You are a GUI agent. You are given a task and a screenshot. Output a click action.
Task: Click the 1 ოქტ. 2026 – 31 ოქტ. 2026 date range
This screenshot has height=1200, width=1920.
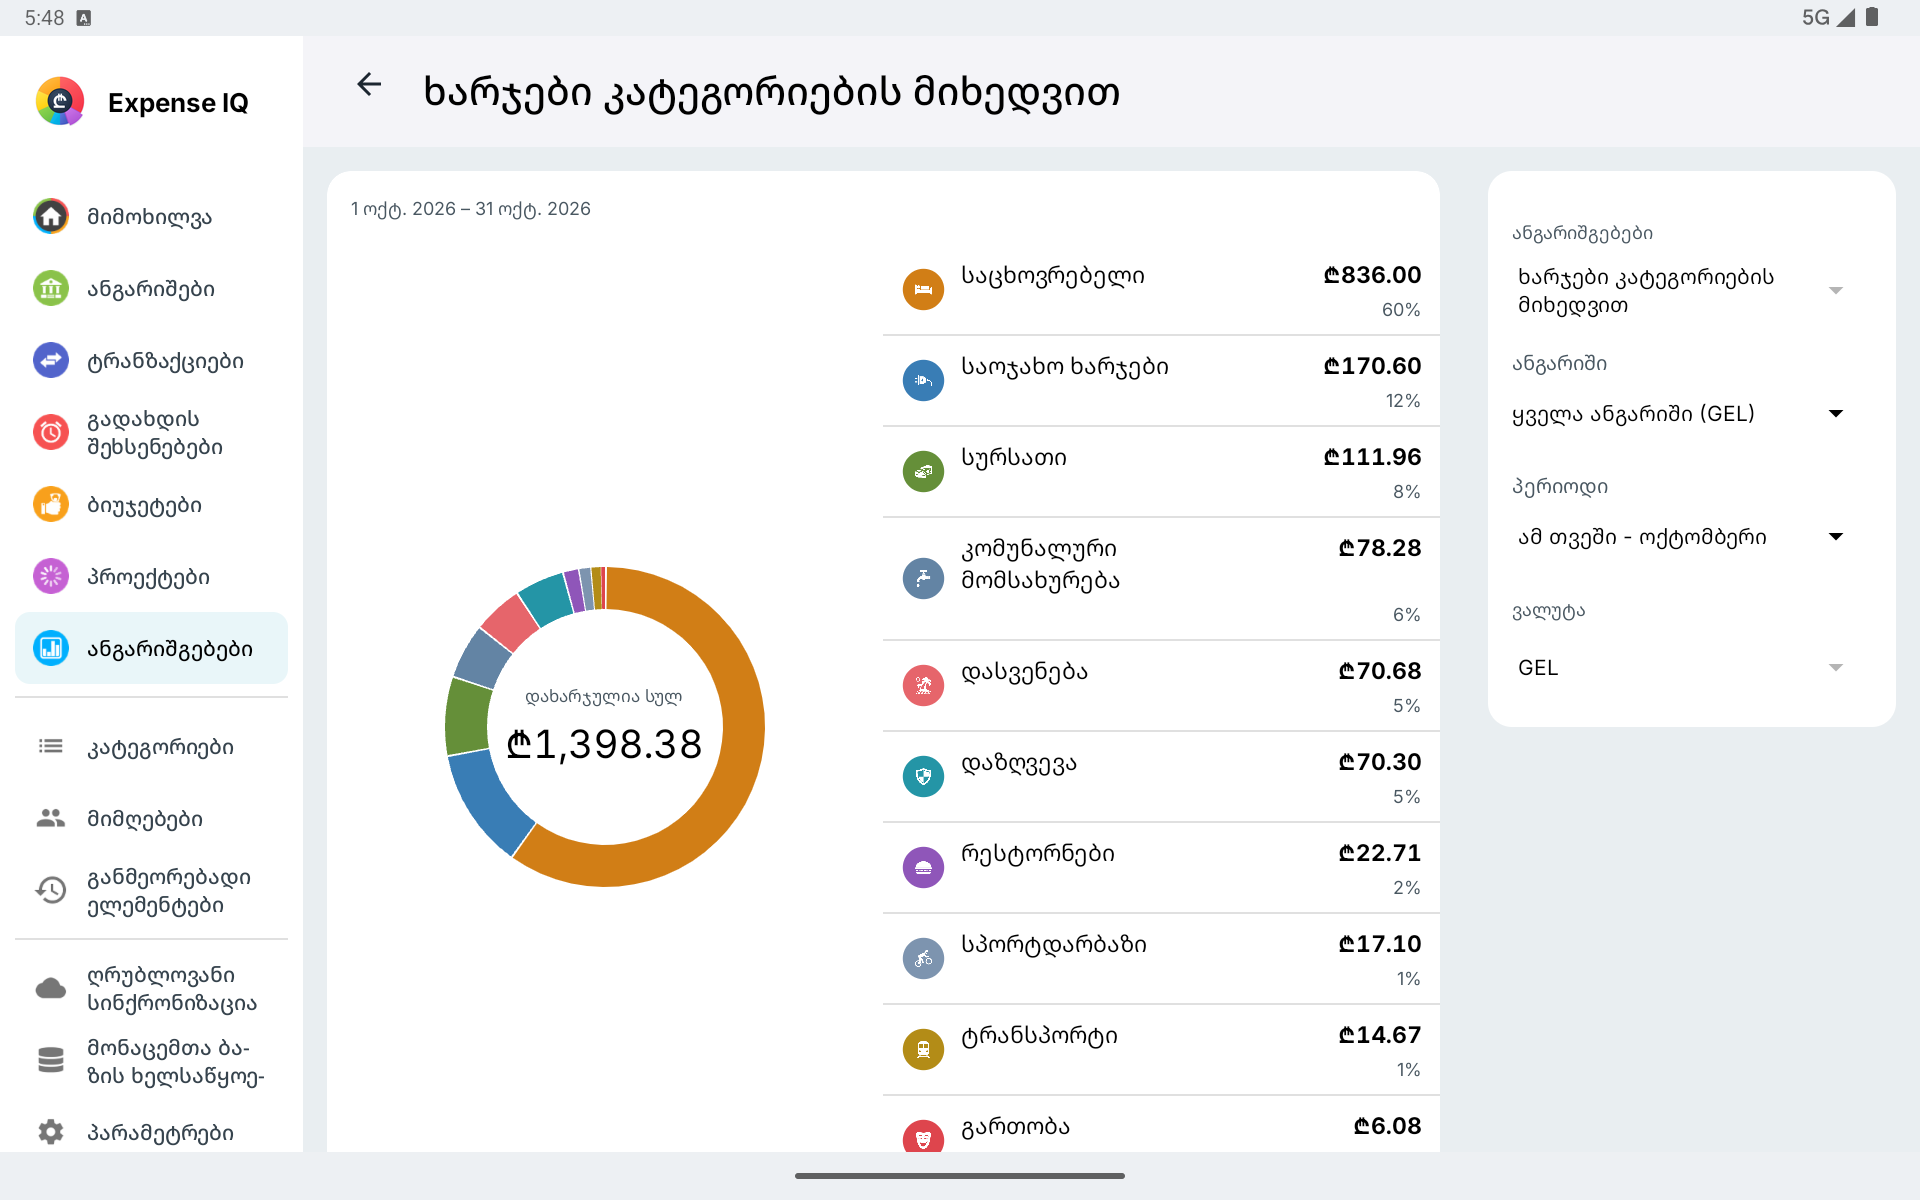pos(471,209)
